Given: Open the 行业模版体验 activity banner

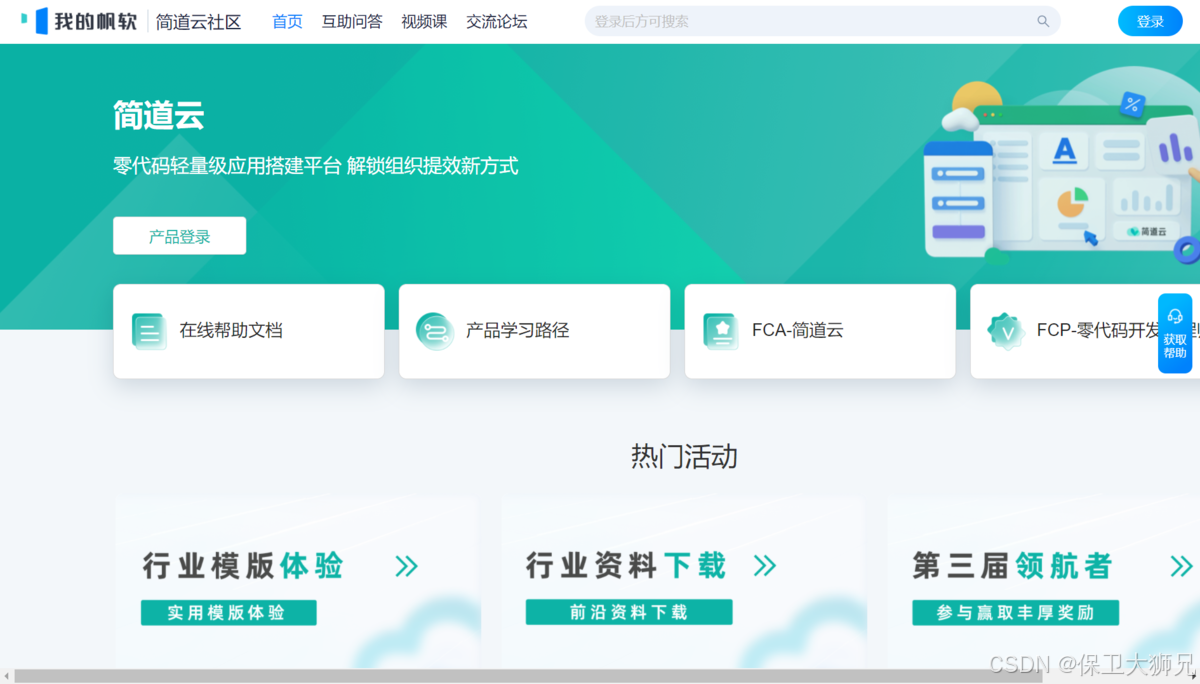Looking at the screenshot, I should tap(297, 584).
